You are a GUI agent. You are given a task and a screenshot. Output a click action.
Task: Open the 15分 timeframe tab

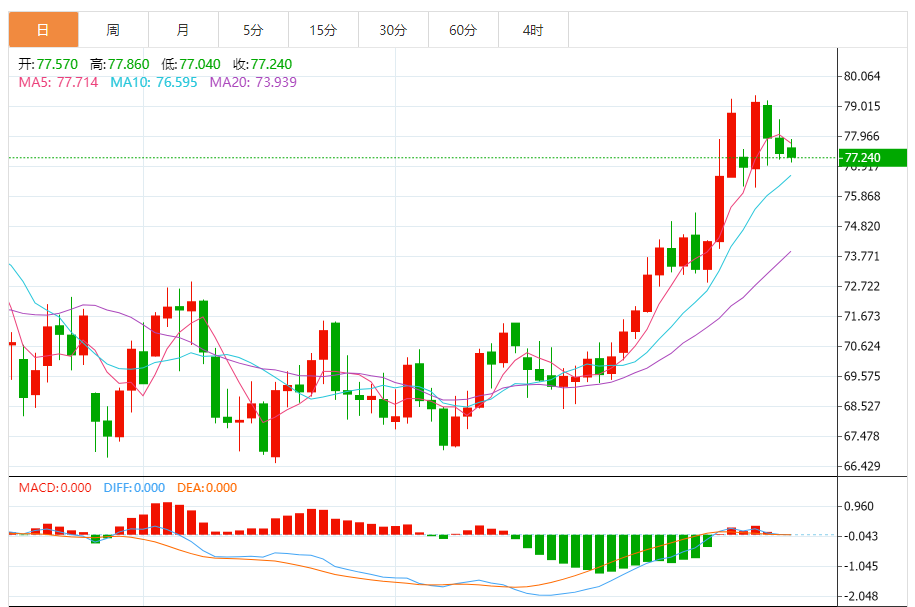click(323, 30)
